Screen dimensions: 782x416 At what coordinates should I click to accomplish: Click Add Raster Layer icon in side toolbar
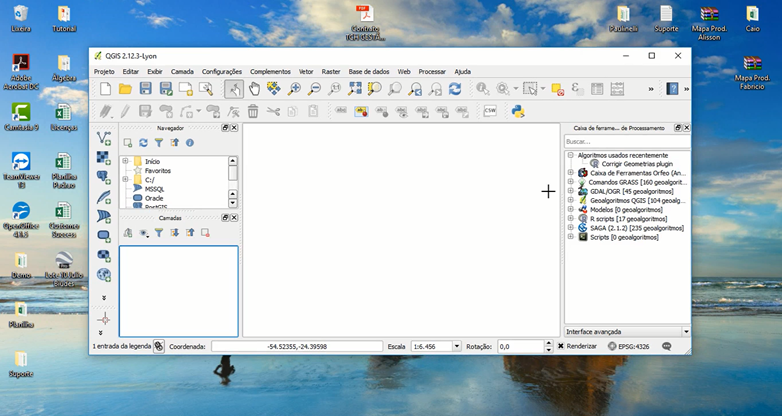point(104,158)
